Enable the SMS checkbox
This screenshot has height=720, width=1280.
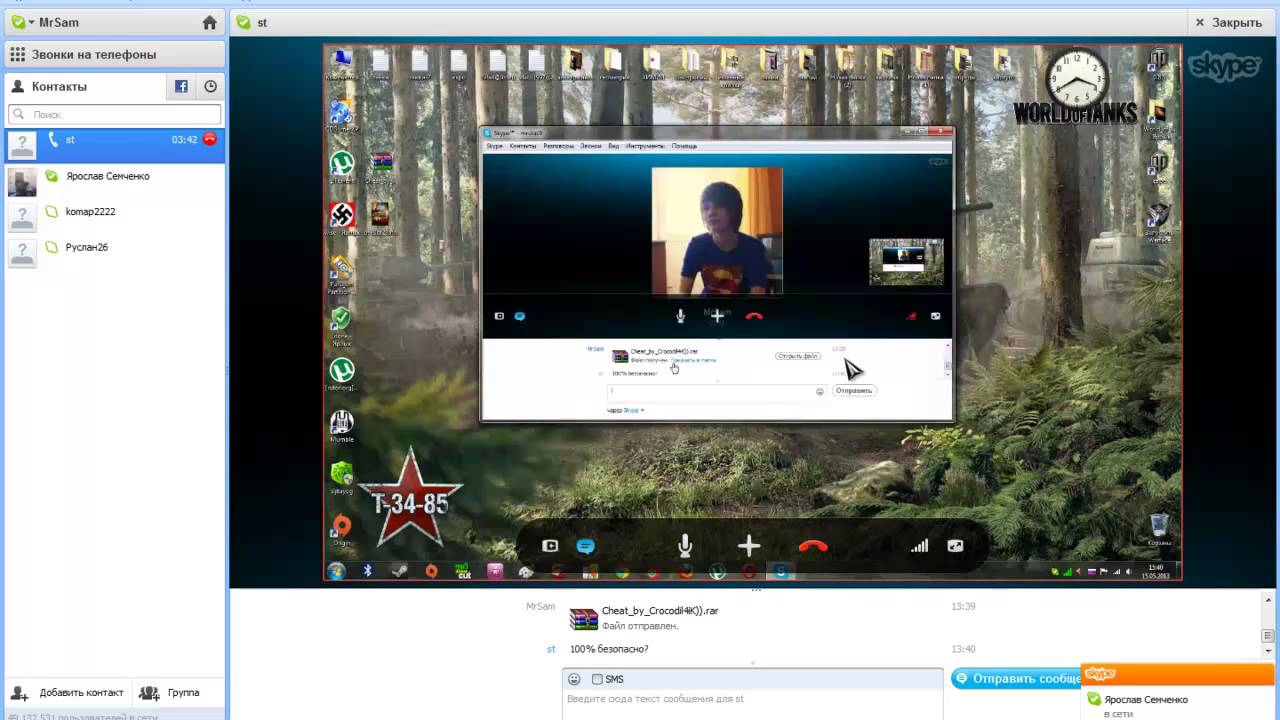[x=597, y=679]
